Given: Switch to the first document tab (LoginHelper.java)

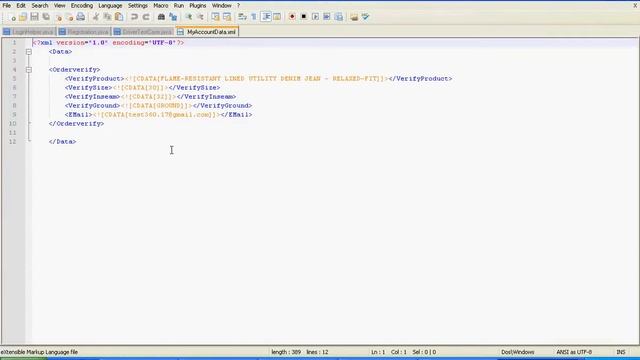Looking at the screenshot, I should [29, 31].
